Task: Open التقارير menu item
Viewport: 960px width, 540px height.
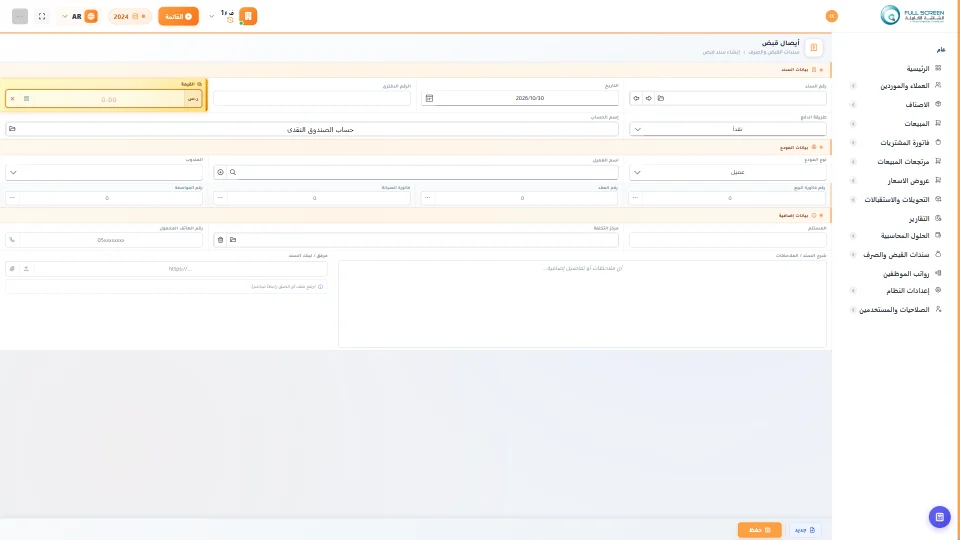Action: (x=919, y=219)
